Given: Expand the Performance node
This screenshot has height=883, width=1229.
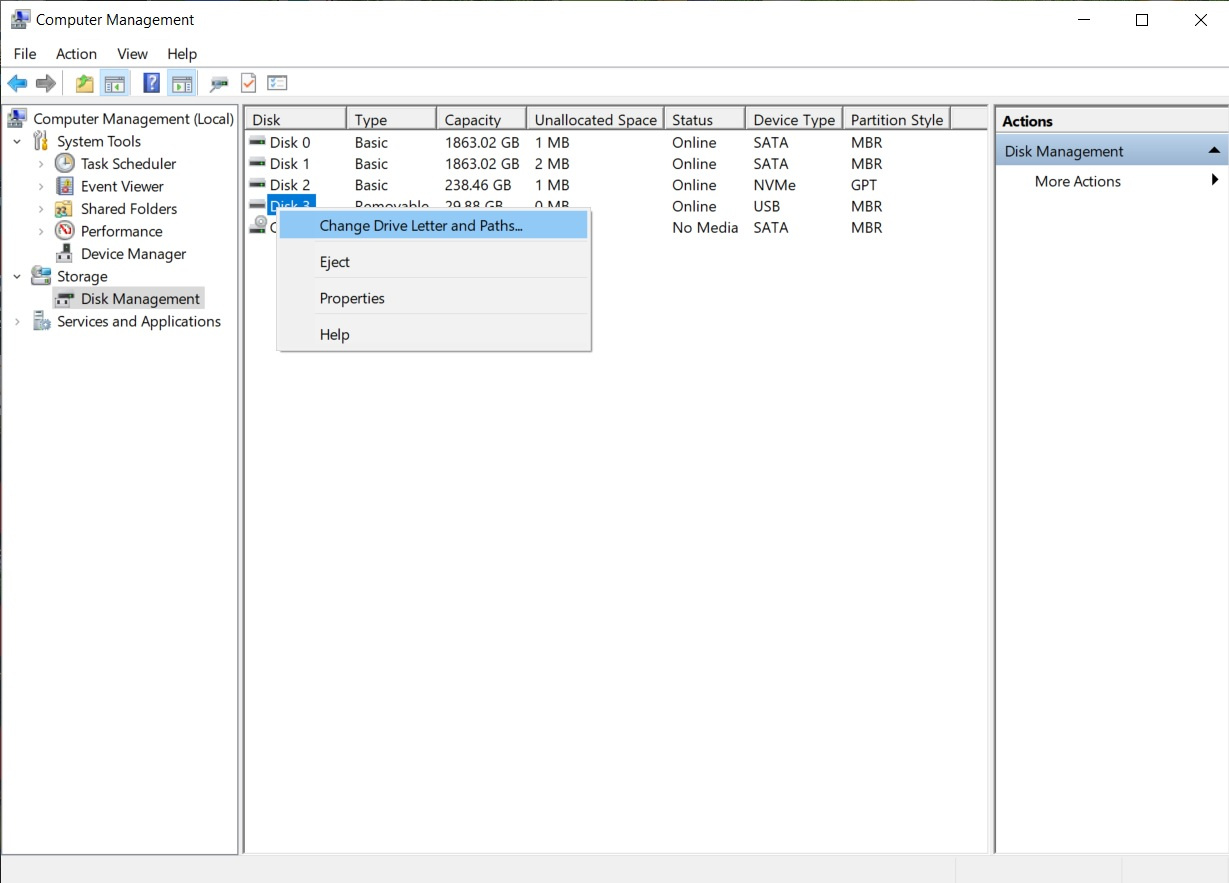Looking at the screenshot, I should click(41, 231).
